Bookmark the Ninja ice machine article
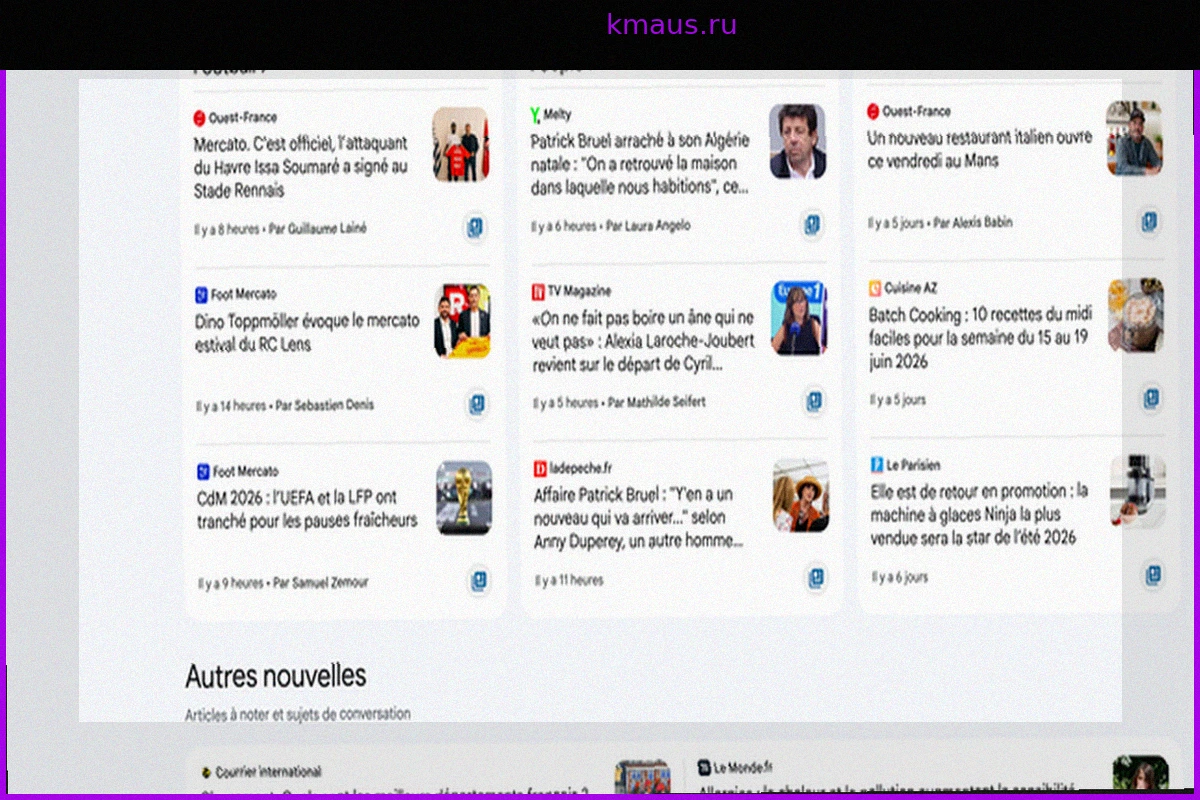This screenshot has height=800, width=1200. point(1154,575)
